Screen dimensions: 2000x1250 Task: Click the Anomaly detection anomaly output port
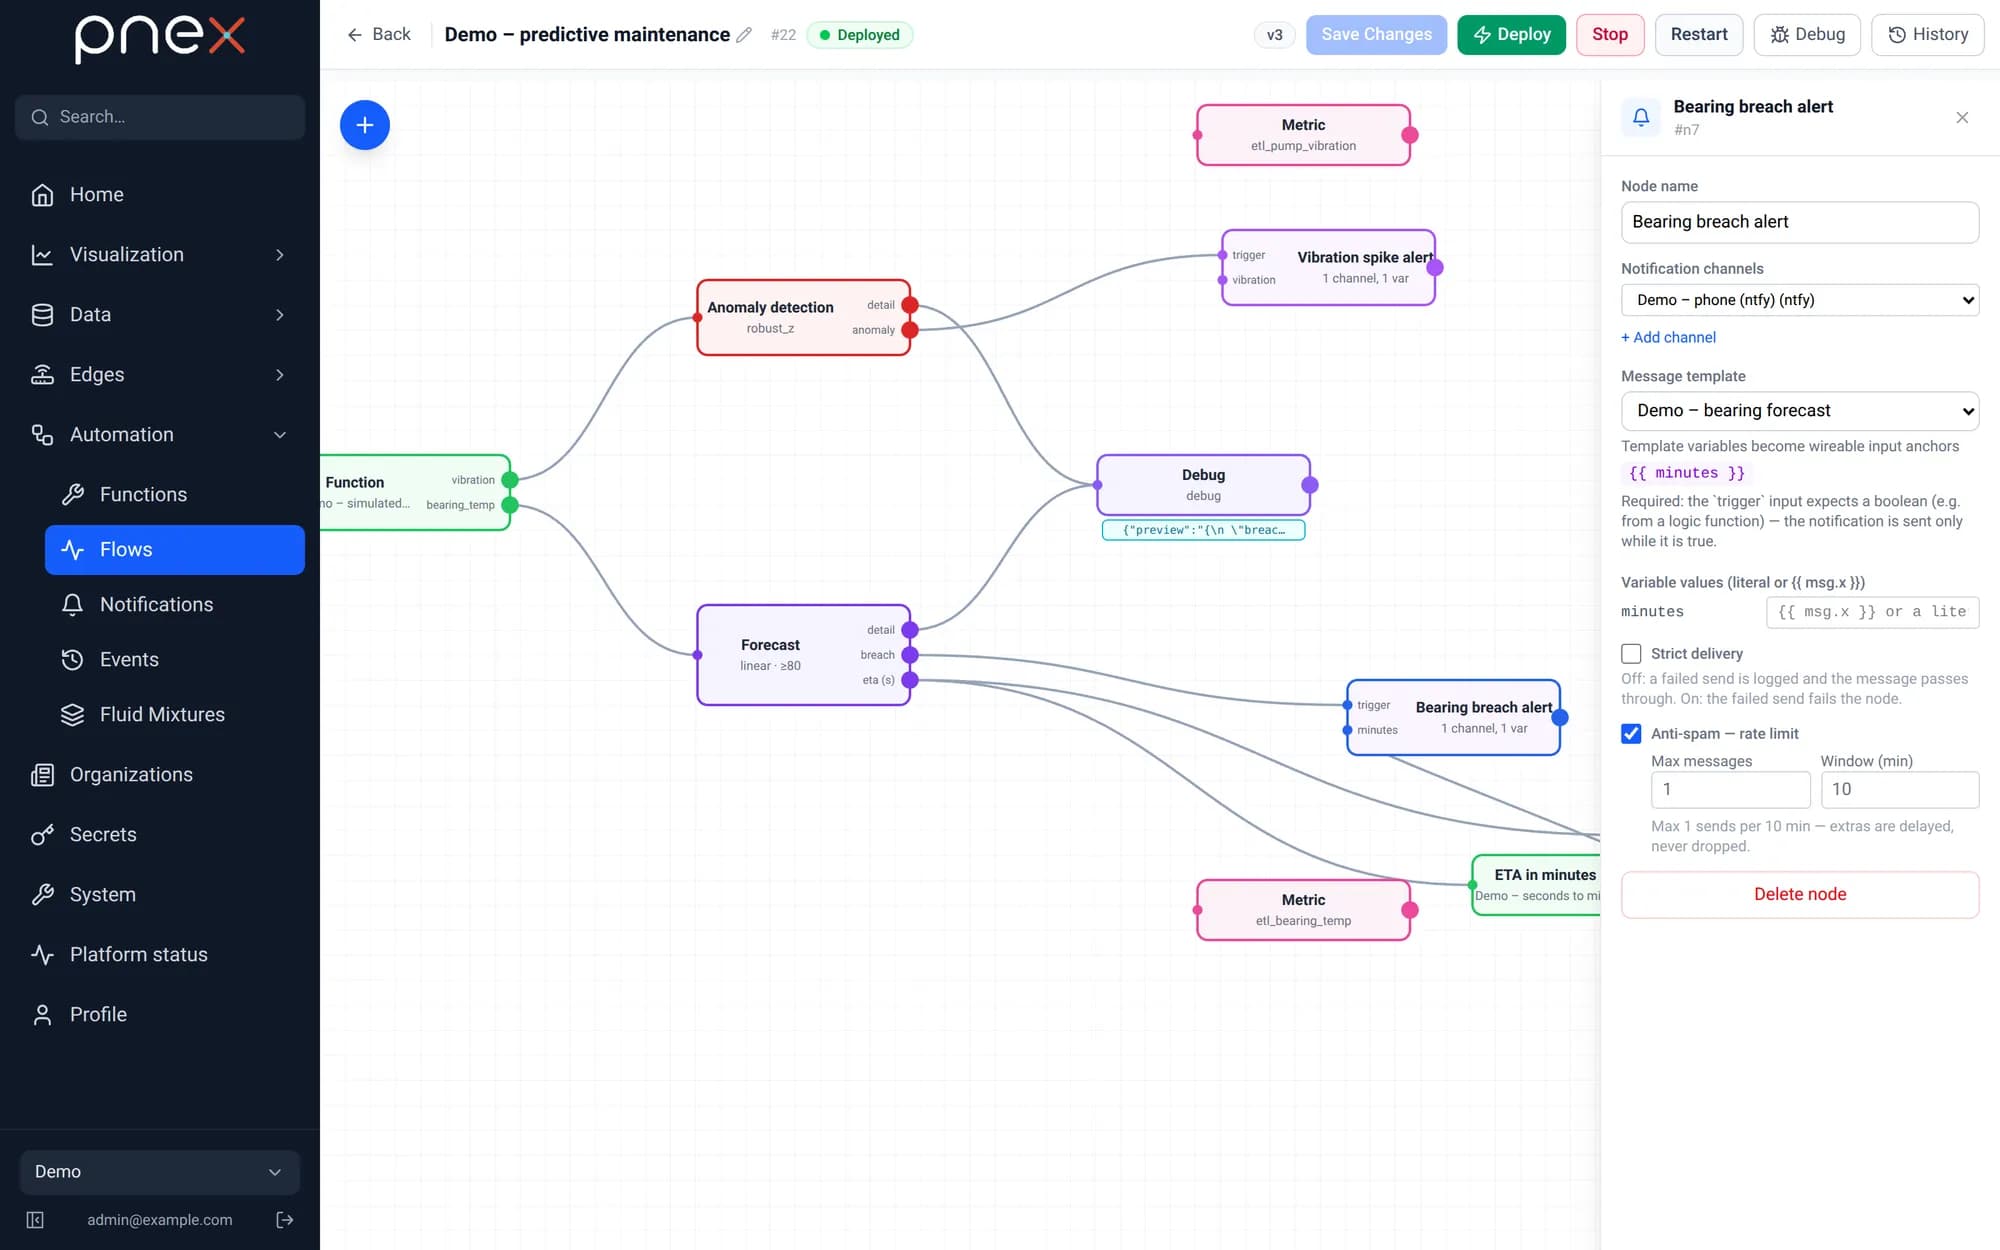909,330
